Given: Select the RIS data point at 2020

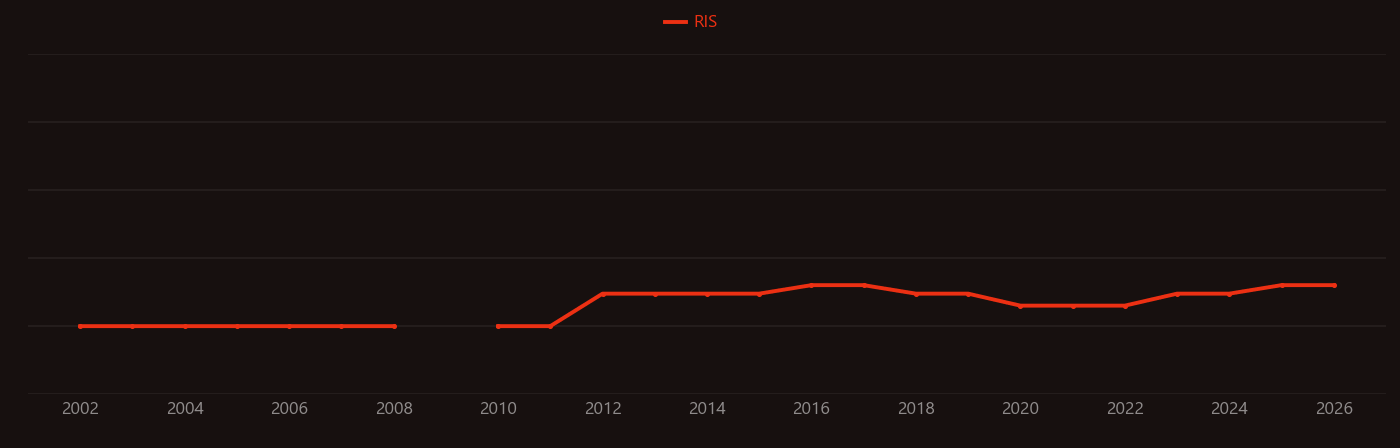Looking at the screenshot, I should click(x=1021, y=306).
